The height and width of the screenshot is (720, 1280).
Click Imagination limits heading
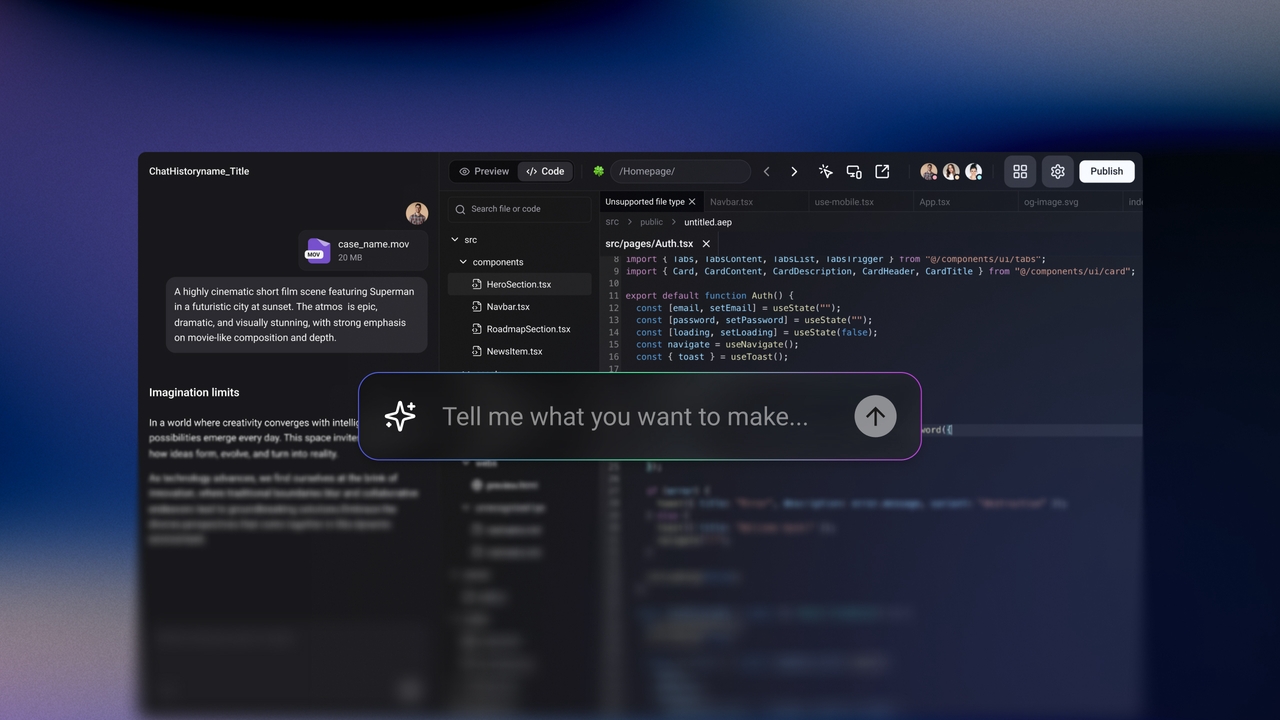tap(194, 392)
